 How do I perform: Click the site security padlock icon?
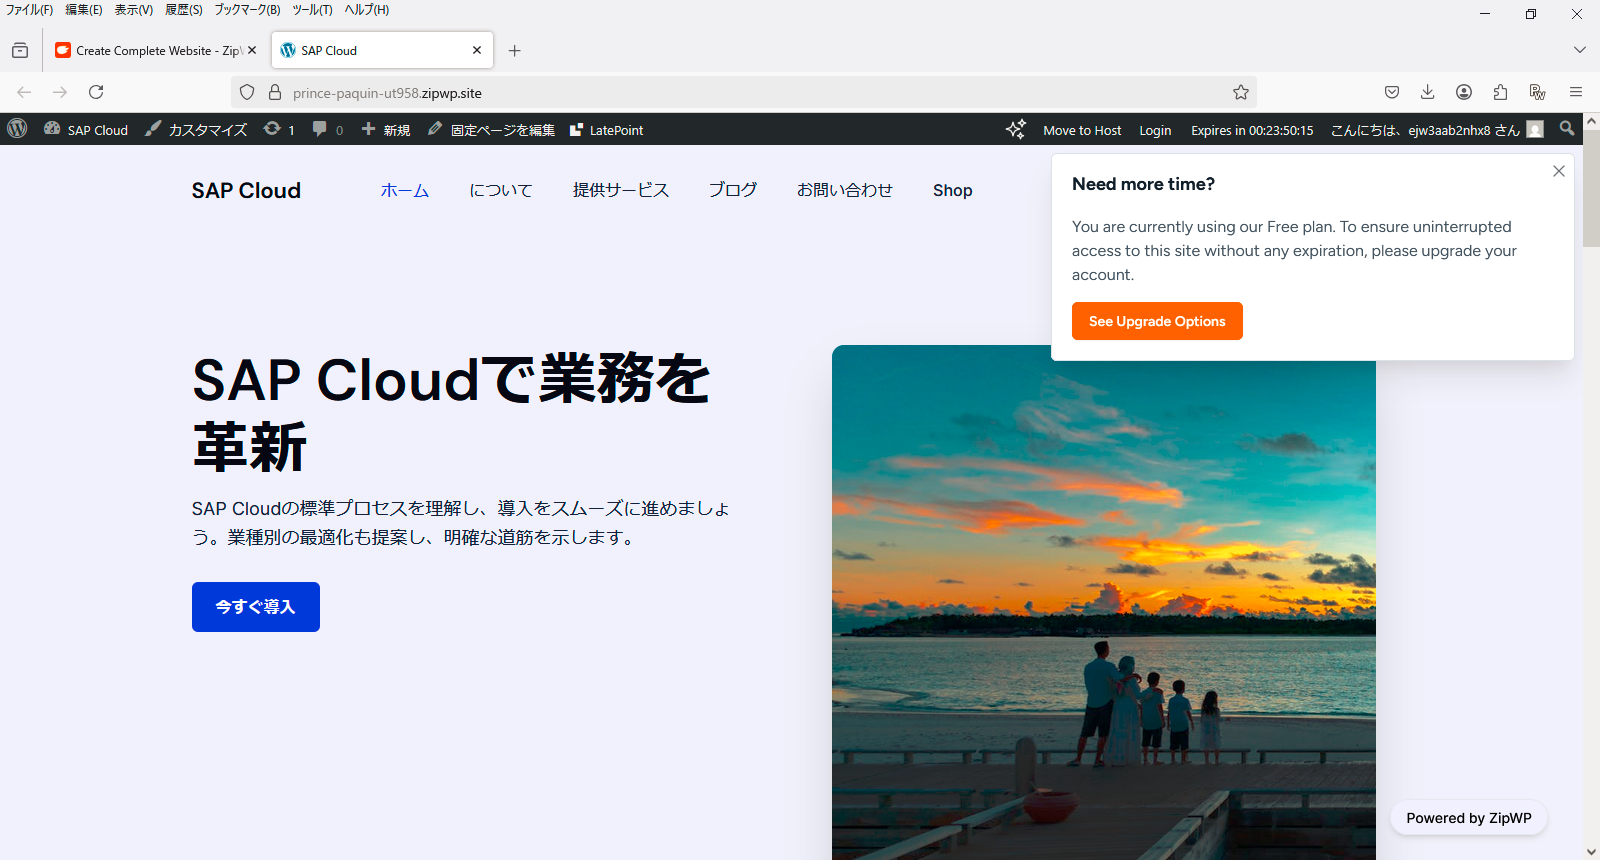(275, 92)
